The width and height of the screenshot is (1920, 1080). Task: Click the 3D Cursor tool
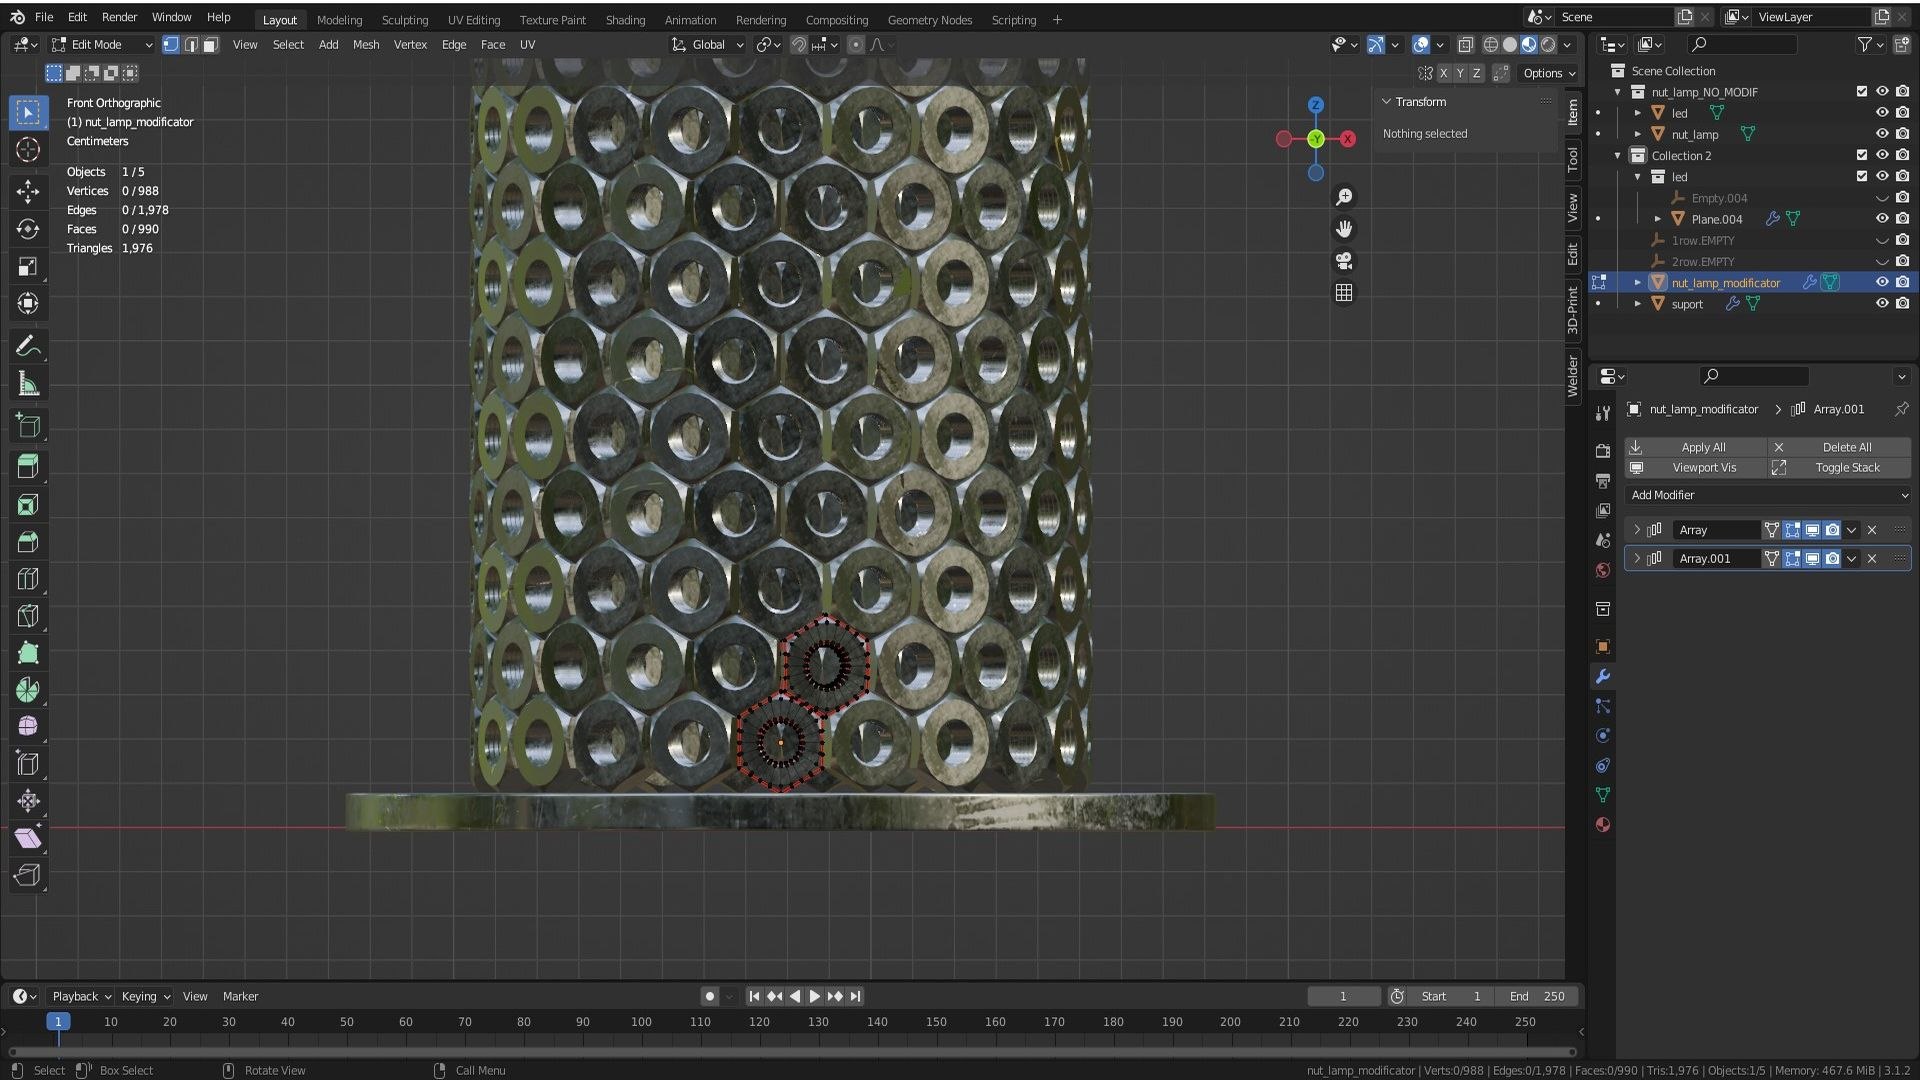tap(28, 150)
